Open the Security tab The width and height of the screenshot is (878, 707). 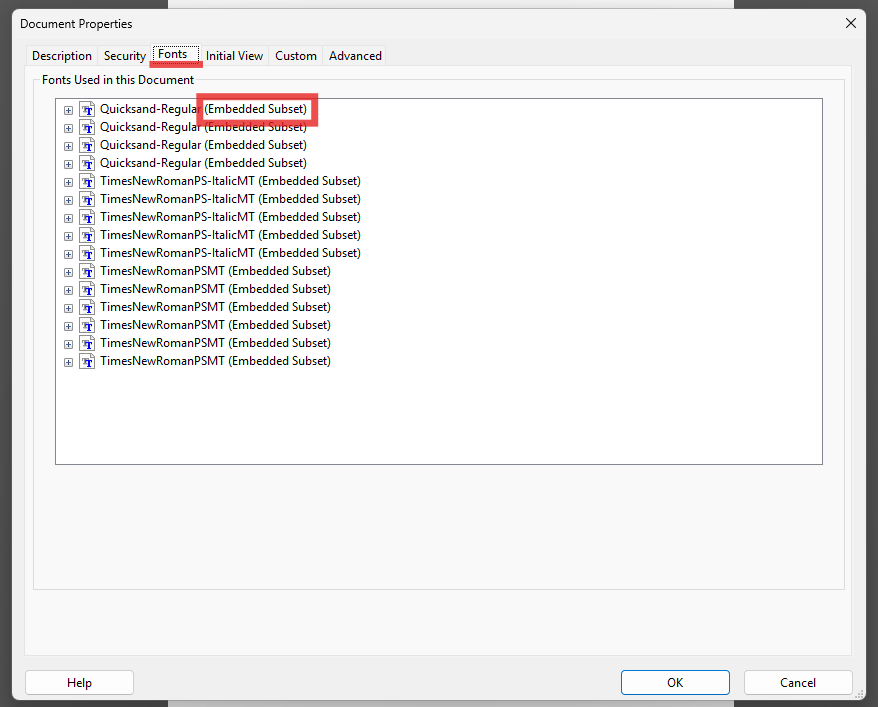(x=124, y=56)
